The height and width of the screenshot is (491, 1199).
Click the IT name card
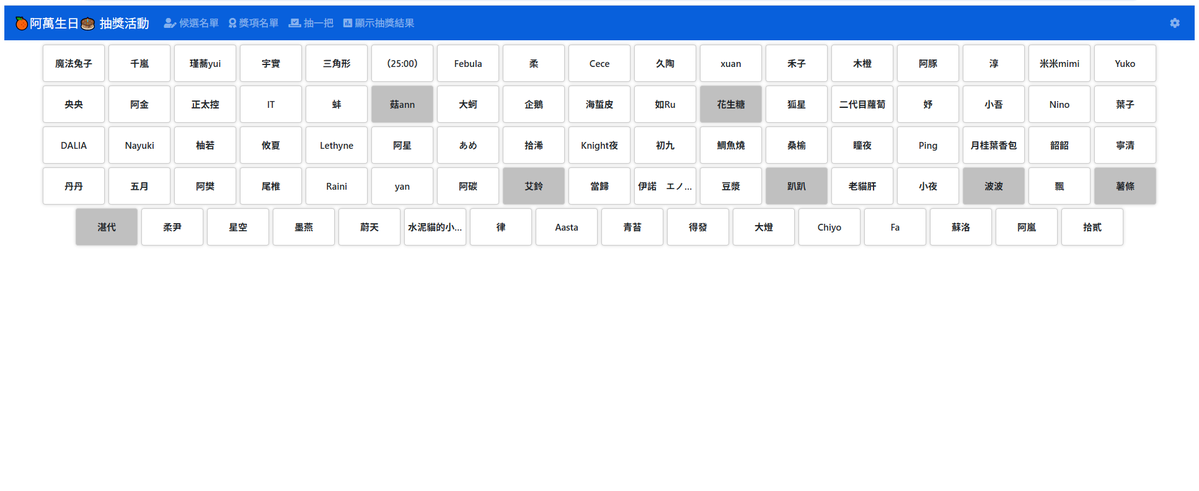tap(271, 105)
